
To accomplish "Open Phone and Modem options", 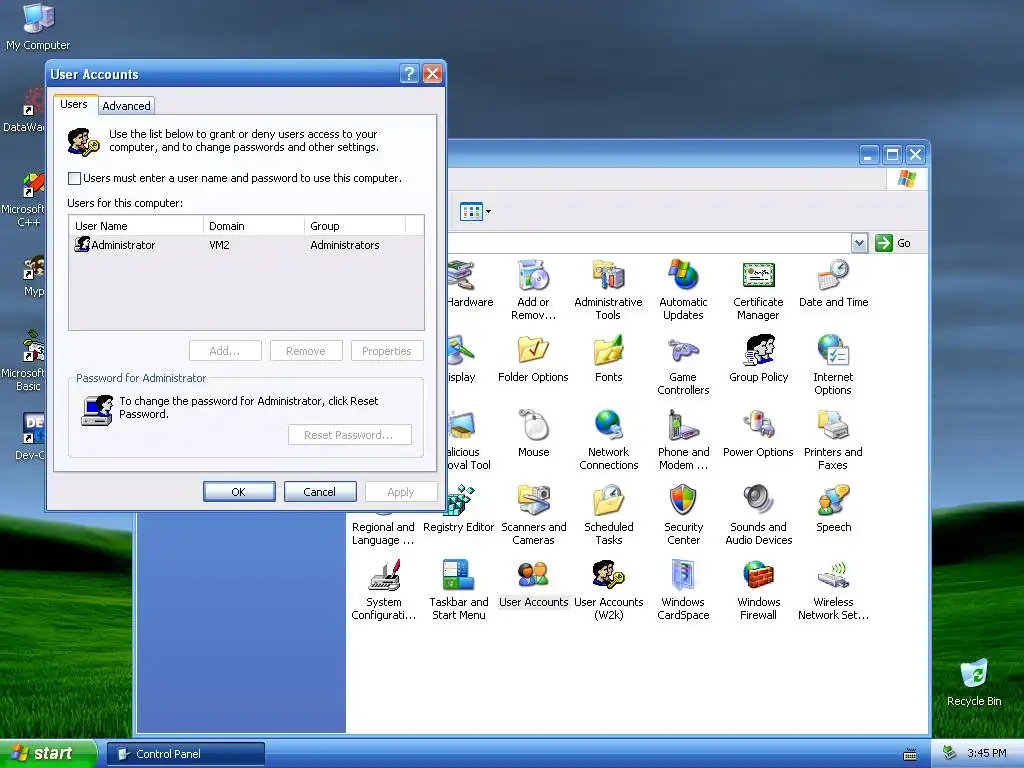I will (x=683, y=440).
